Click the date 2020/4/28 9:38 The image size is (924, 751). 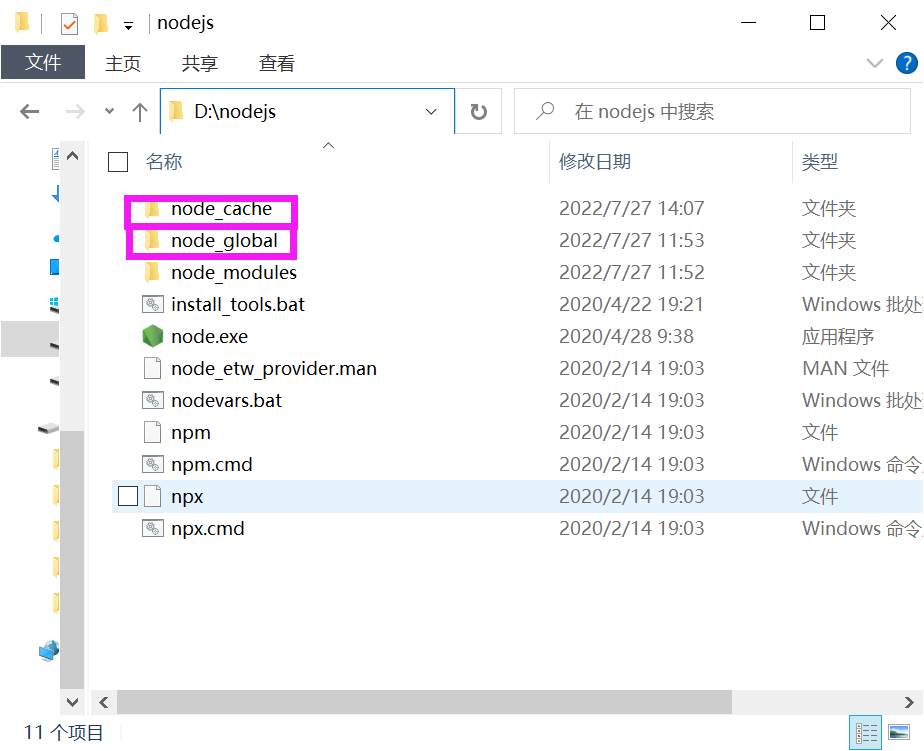626,336
